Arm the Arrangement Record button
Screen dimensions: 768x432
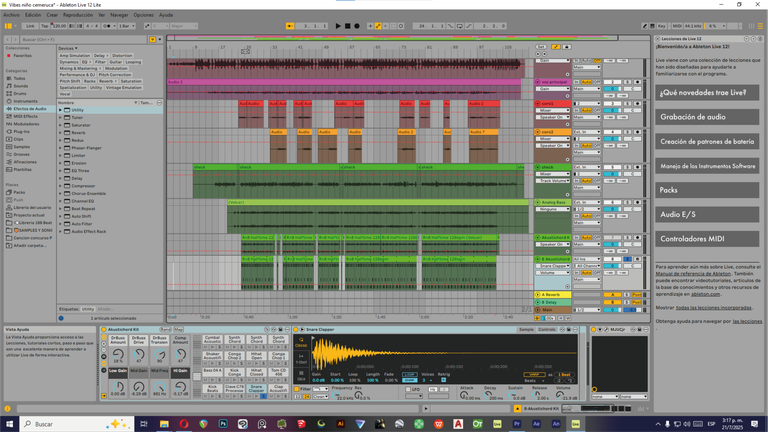(357, 26)
